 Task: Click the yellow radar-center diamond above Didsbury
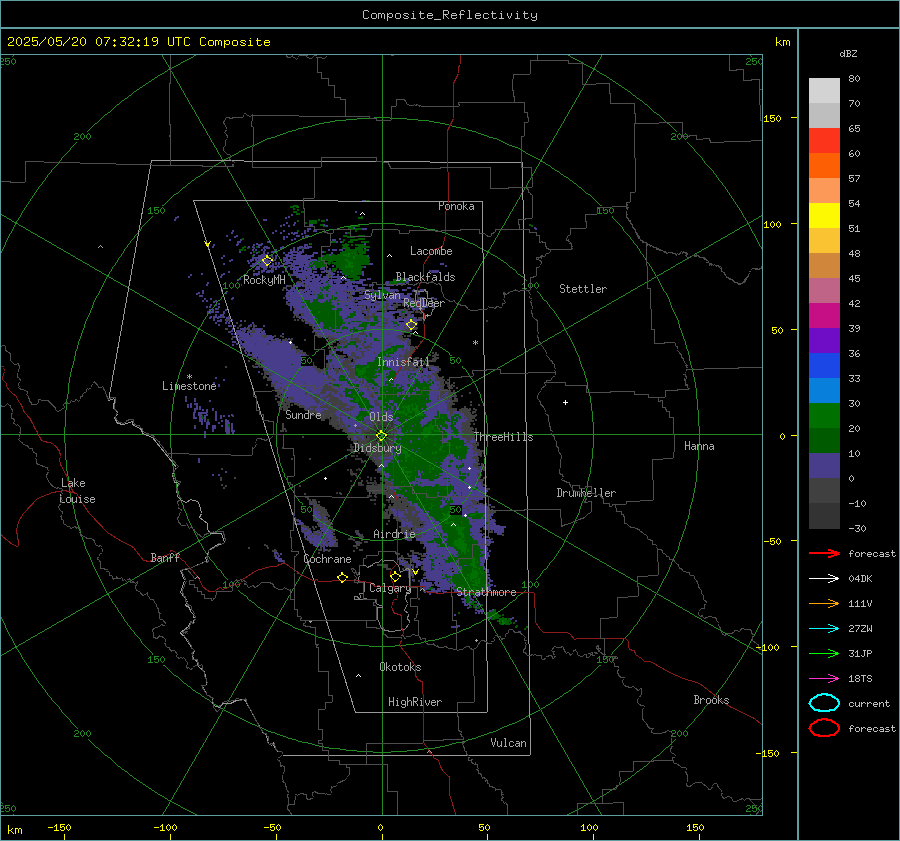tap(381, 436)
